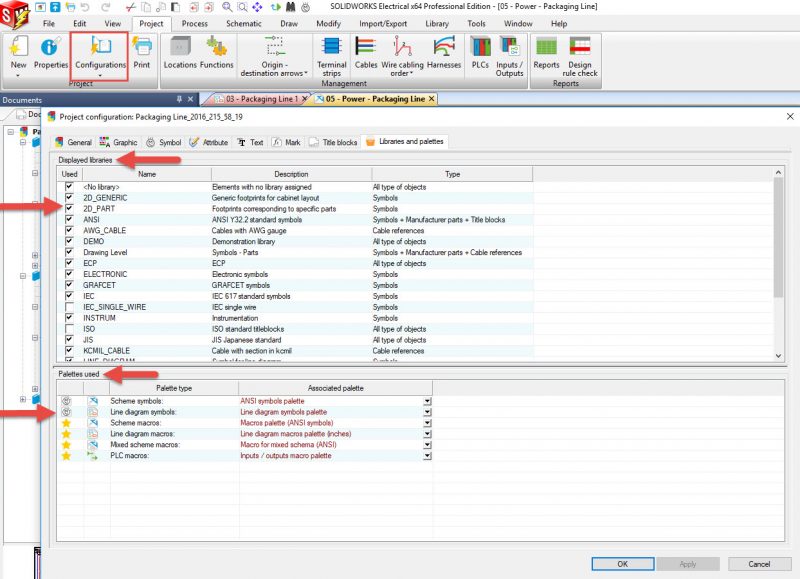
Task: Enable the IEC_SINGLE_WIRE library
Action: coord(69,307)
